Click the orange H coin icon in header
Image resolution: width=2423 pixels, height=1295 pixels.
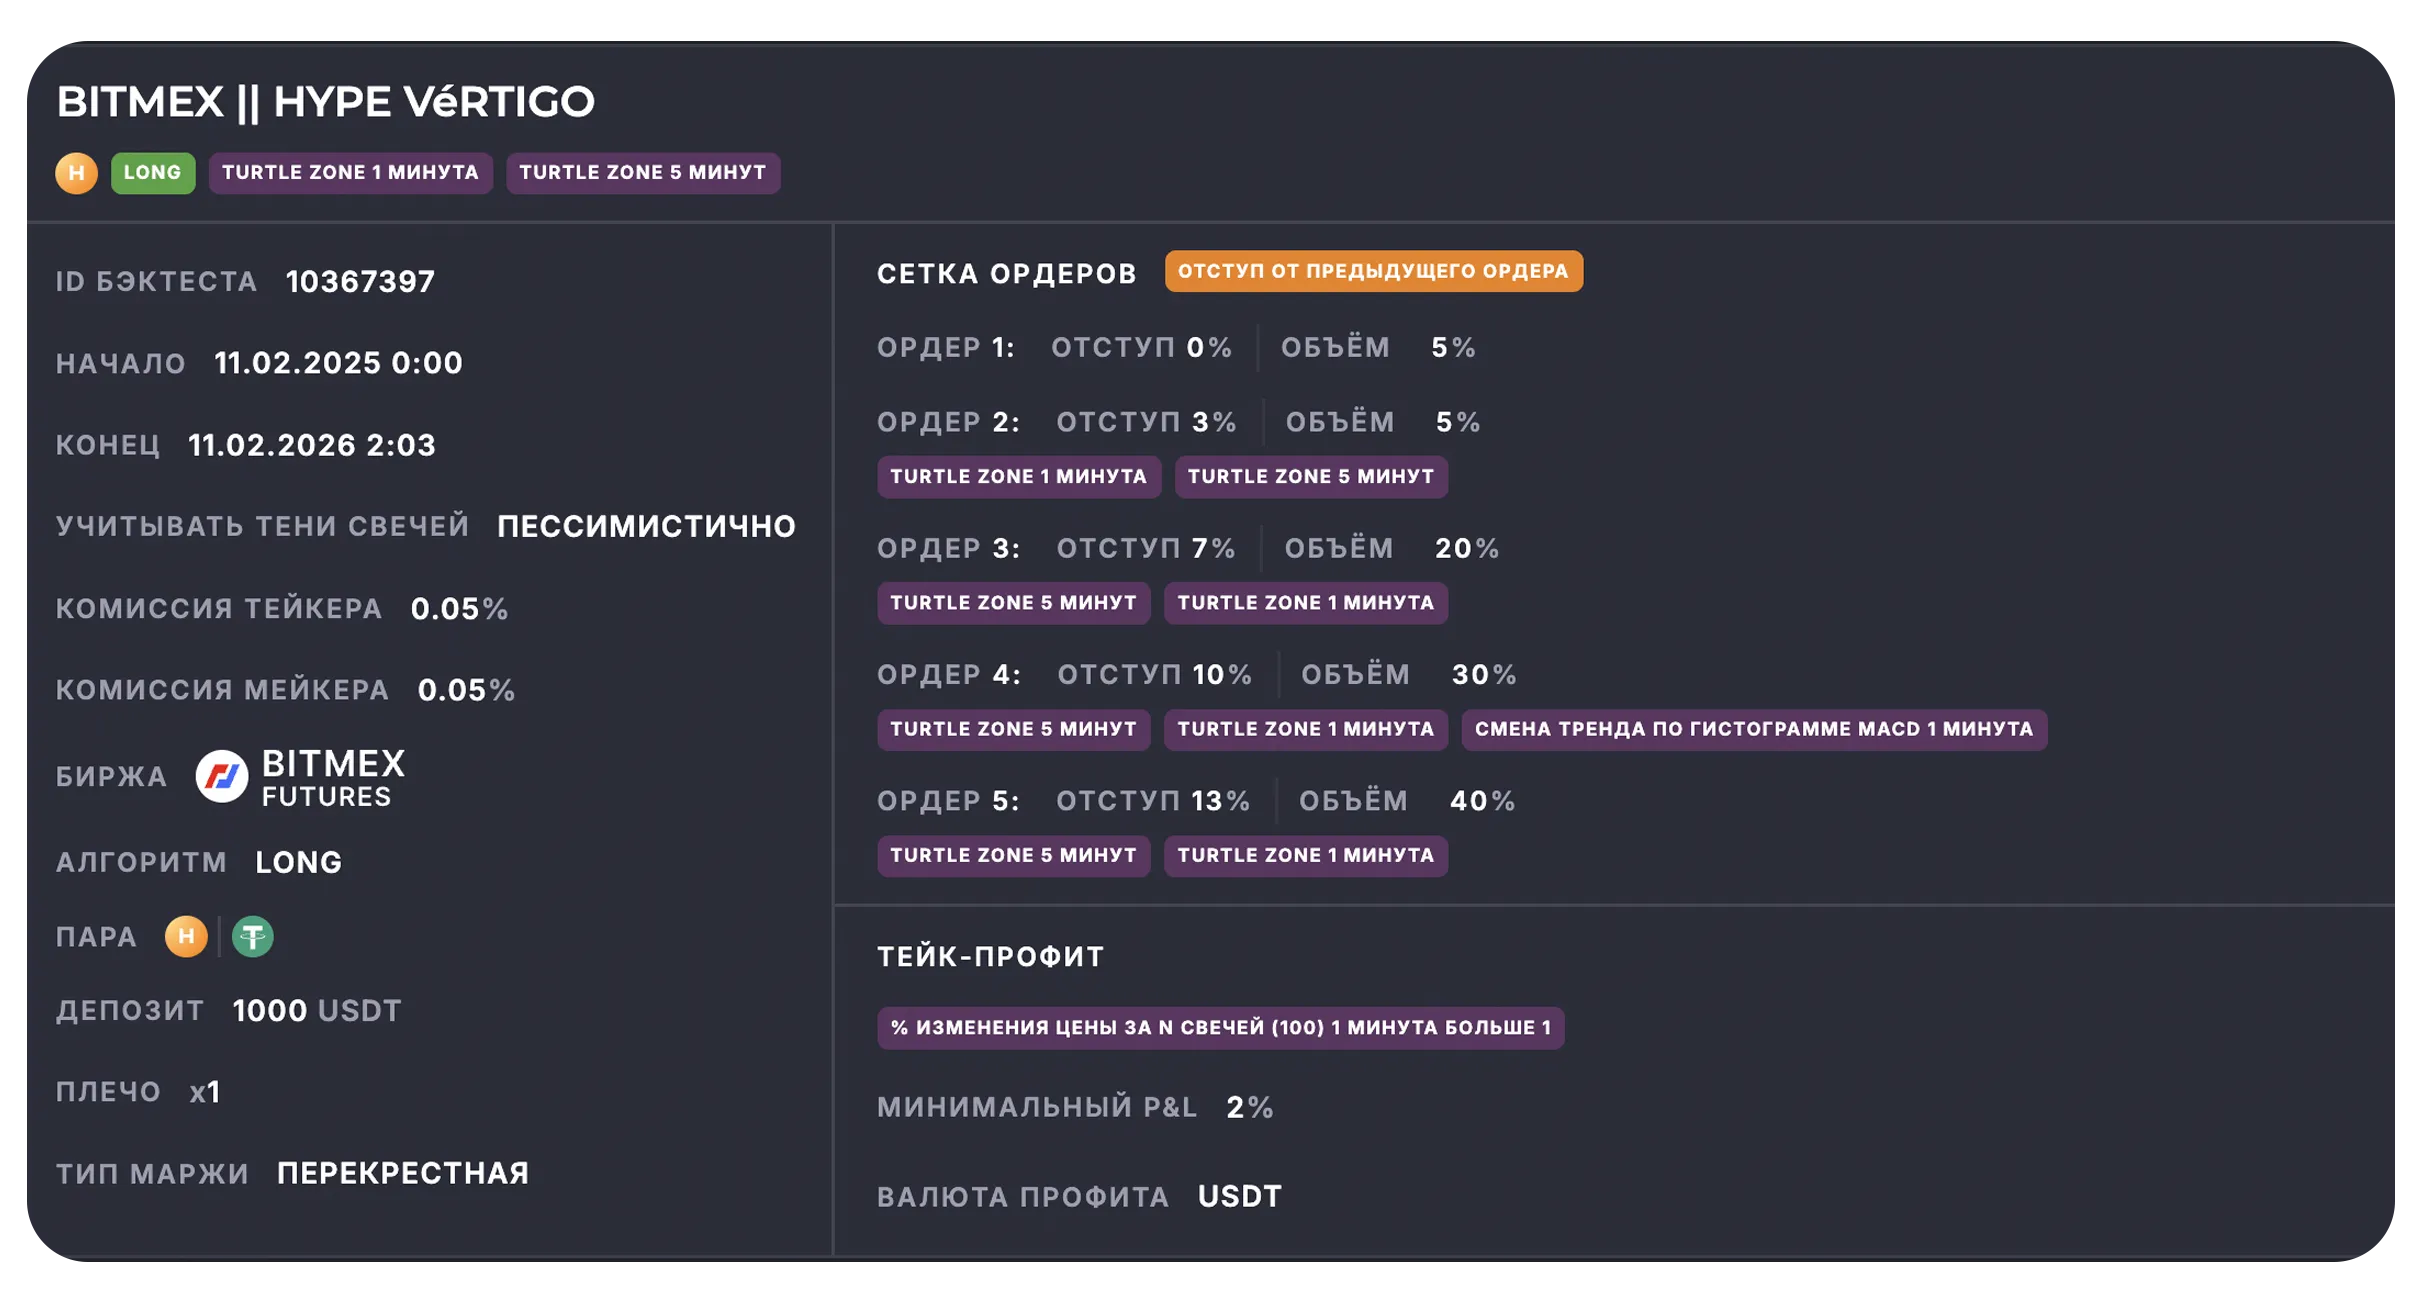(76, 172)
